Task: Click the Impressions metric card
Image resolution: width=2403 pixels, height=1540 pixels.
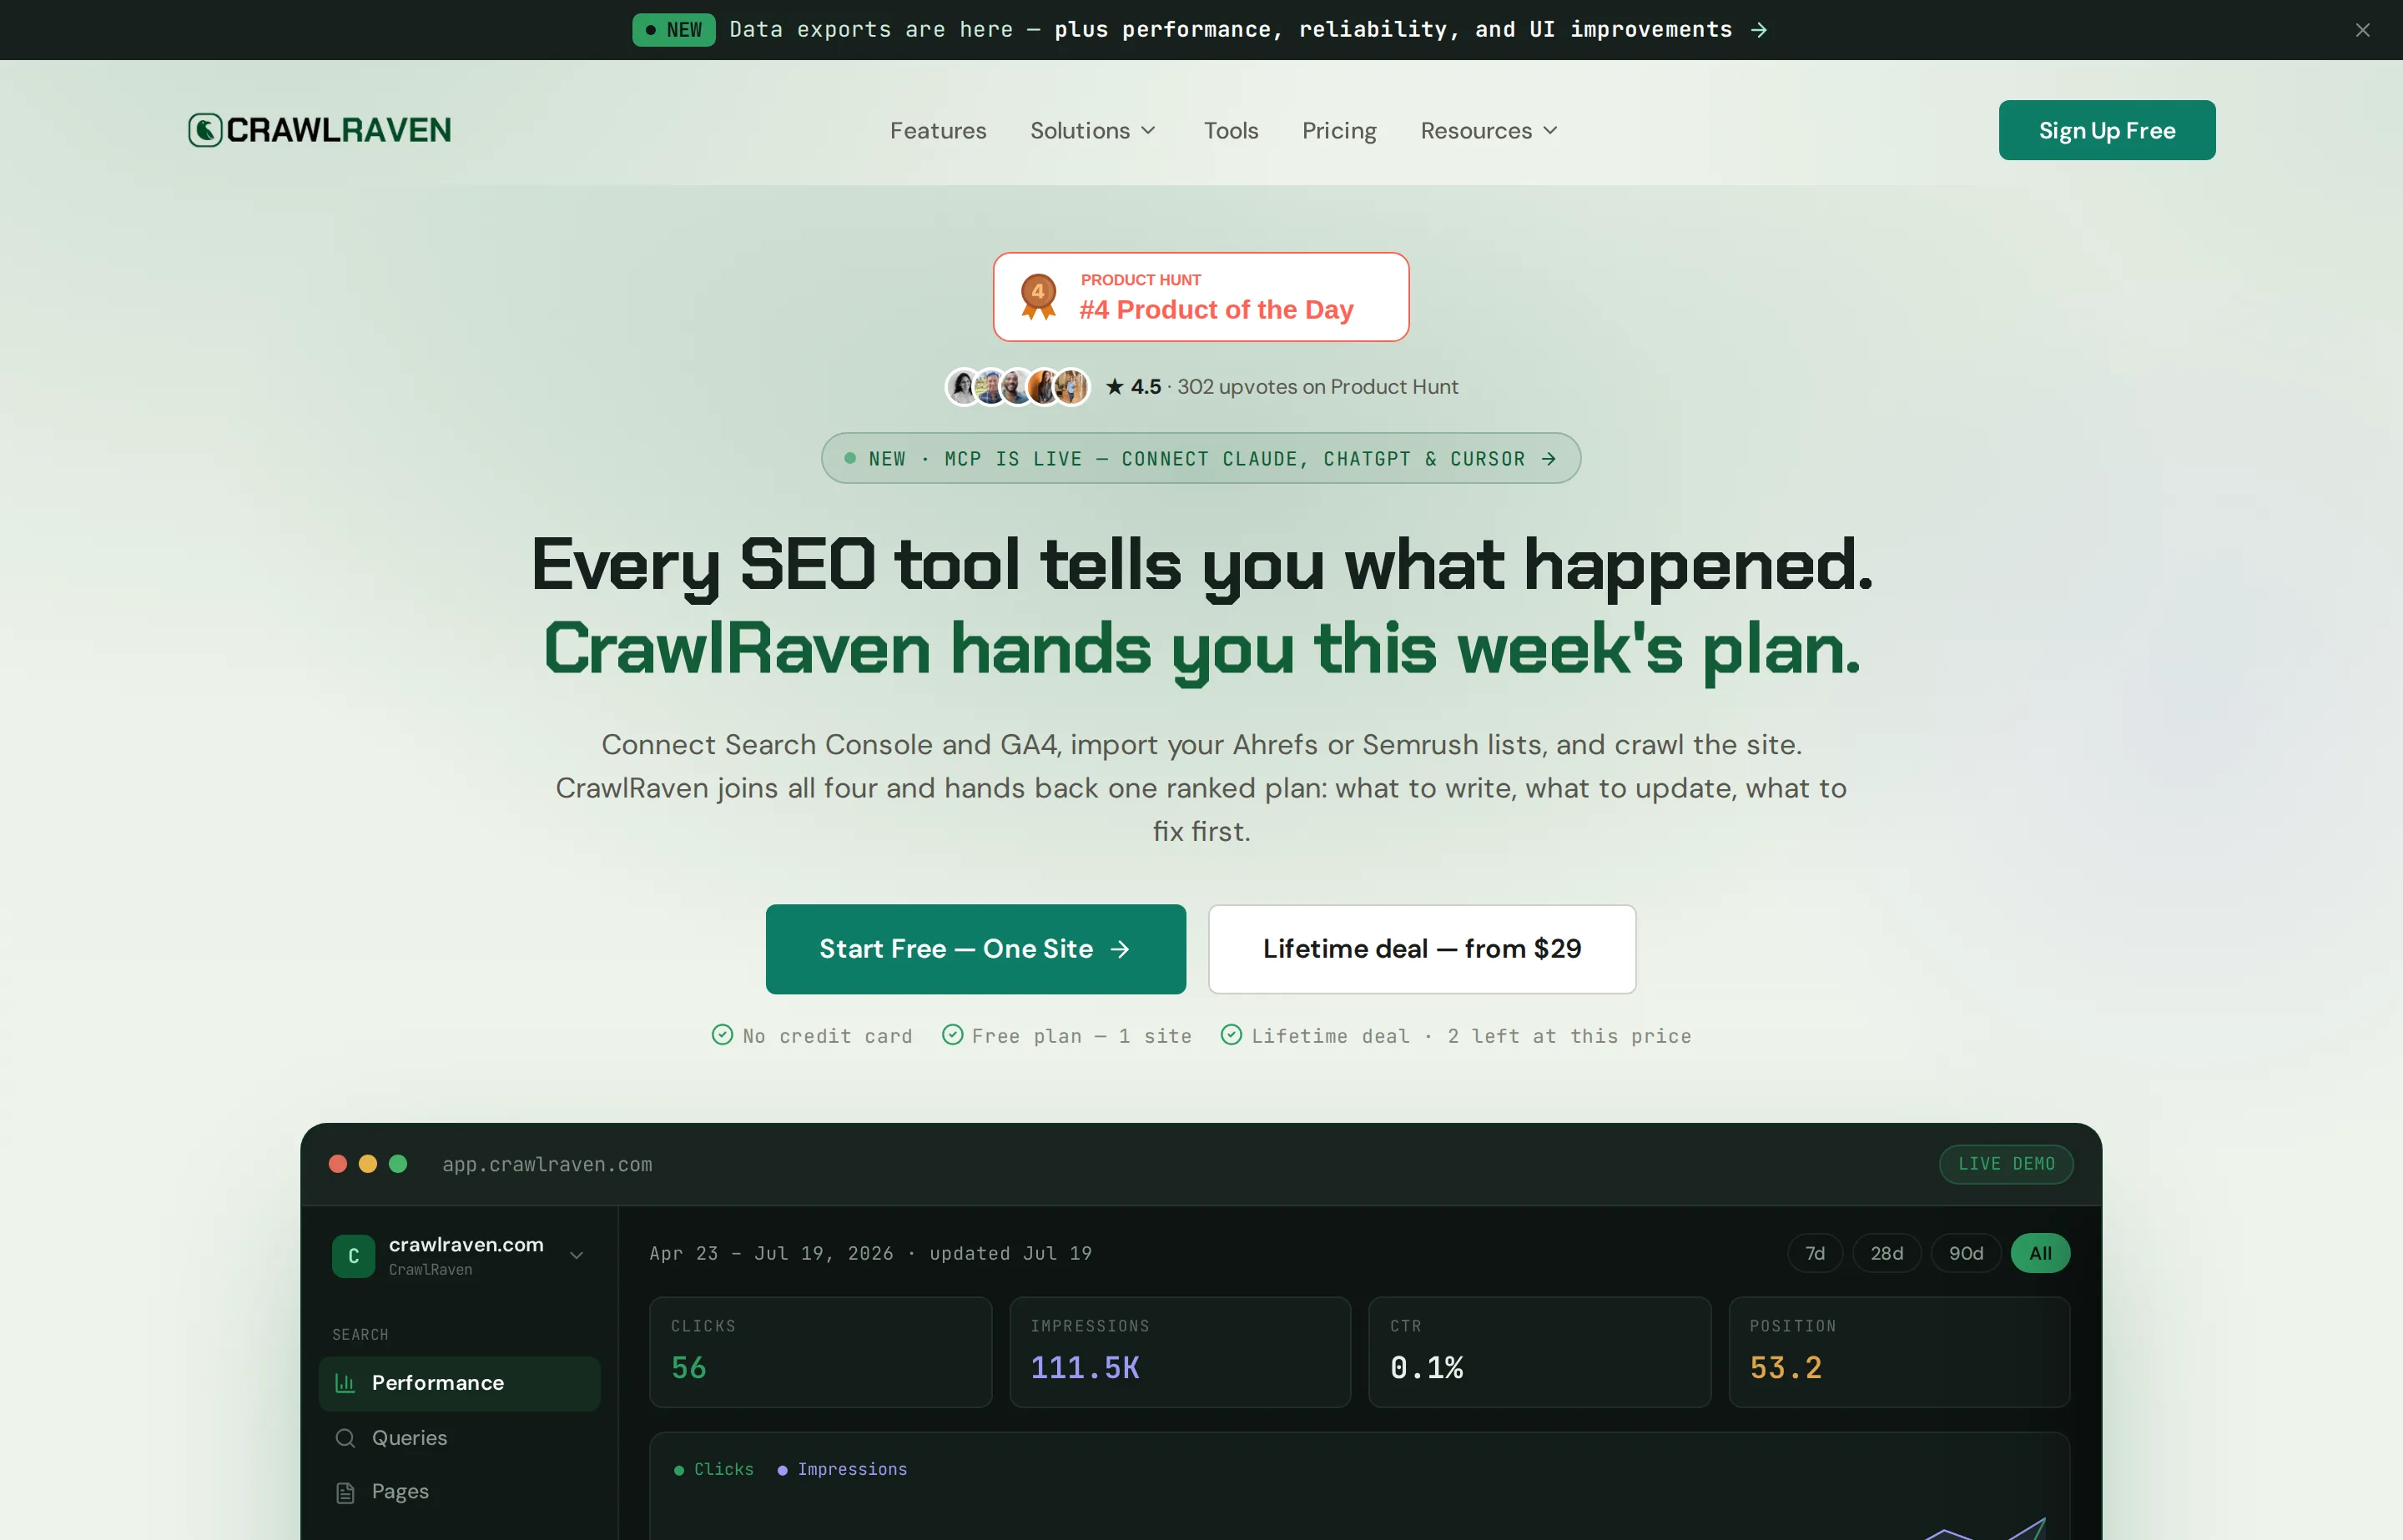Action: [1180, 1352]
